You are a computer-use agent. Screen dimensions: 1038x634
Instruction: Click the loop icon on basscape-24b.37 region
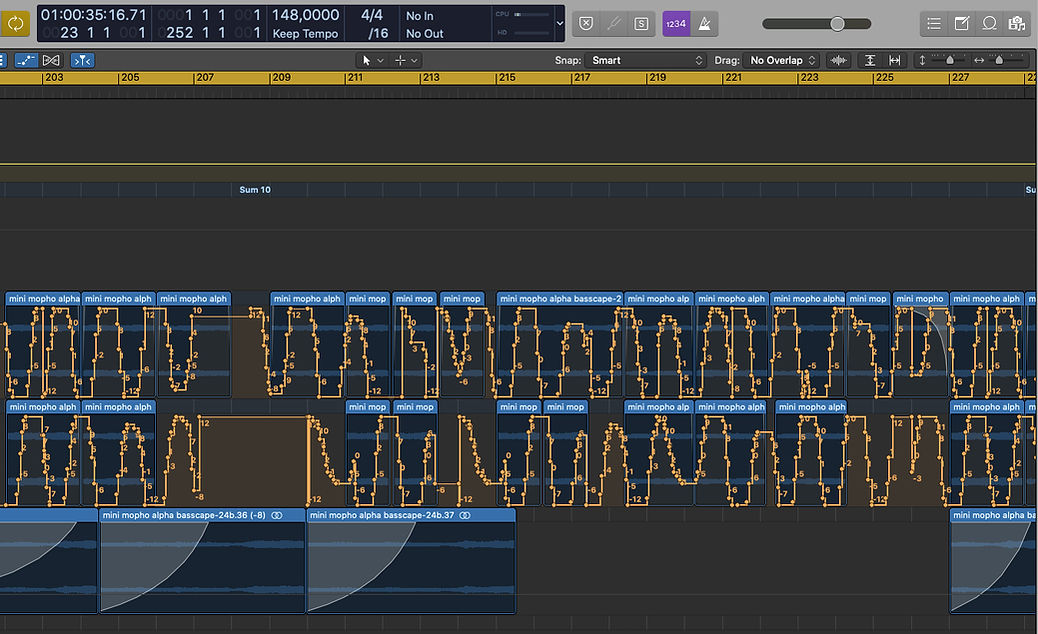tap(465, 515)
